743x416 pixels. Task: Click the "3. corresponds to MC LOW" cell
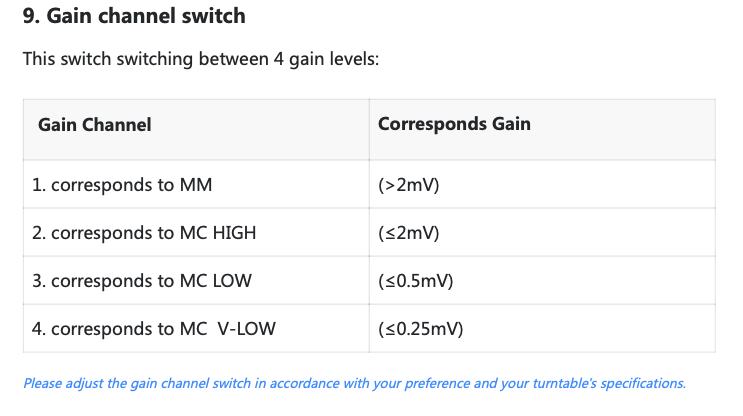[x=142, y=281]
